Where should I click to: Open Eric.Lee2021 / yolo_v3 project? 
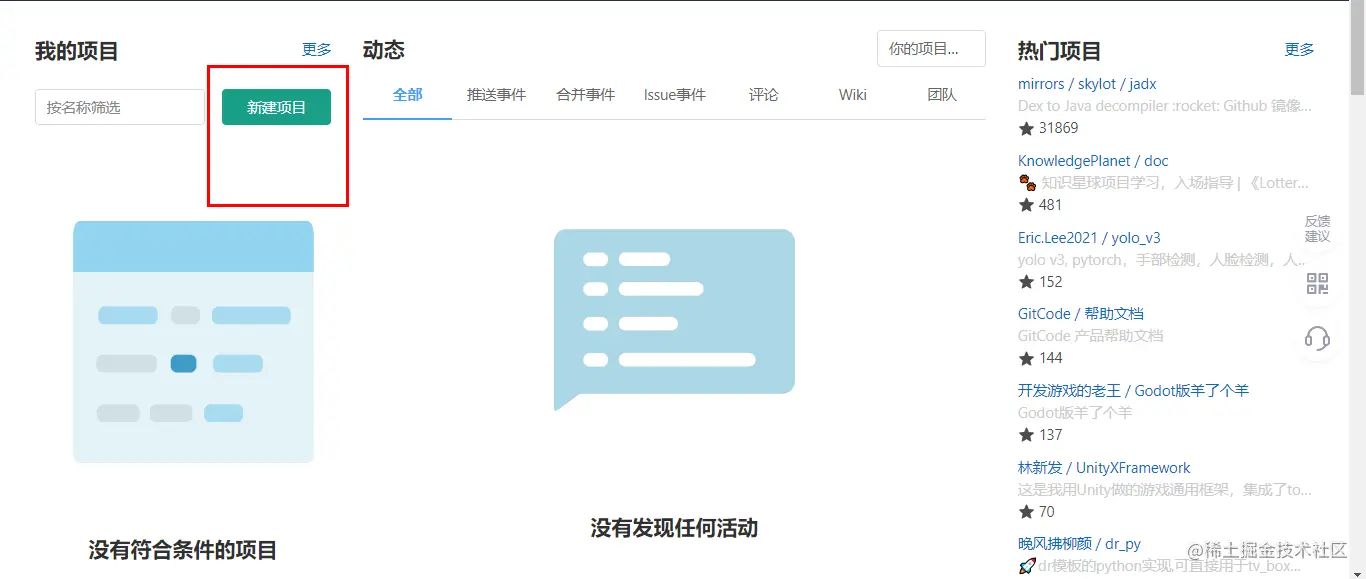(x=1089, y=238)
